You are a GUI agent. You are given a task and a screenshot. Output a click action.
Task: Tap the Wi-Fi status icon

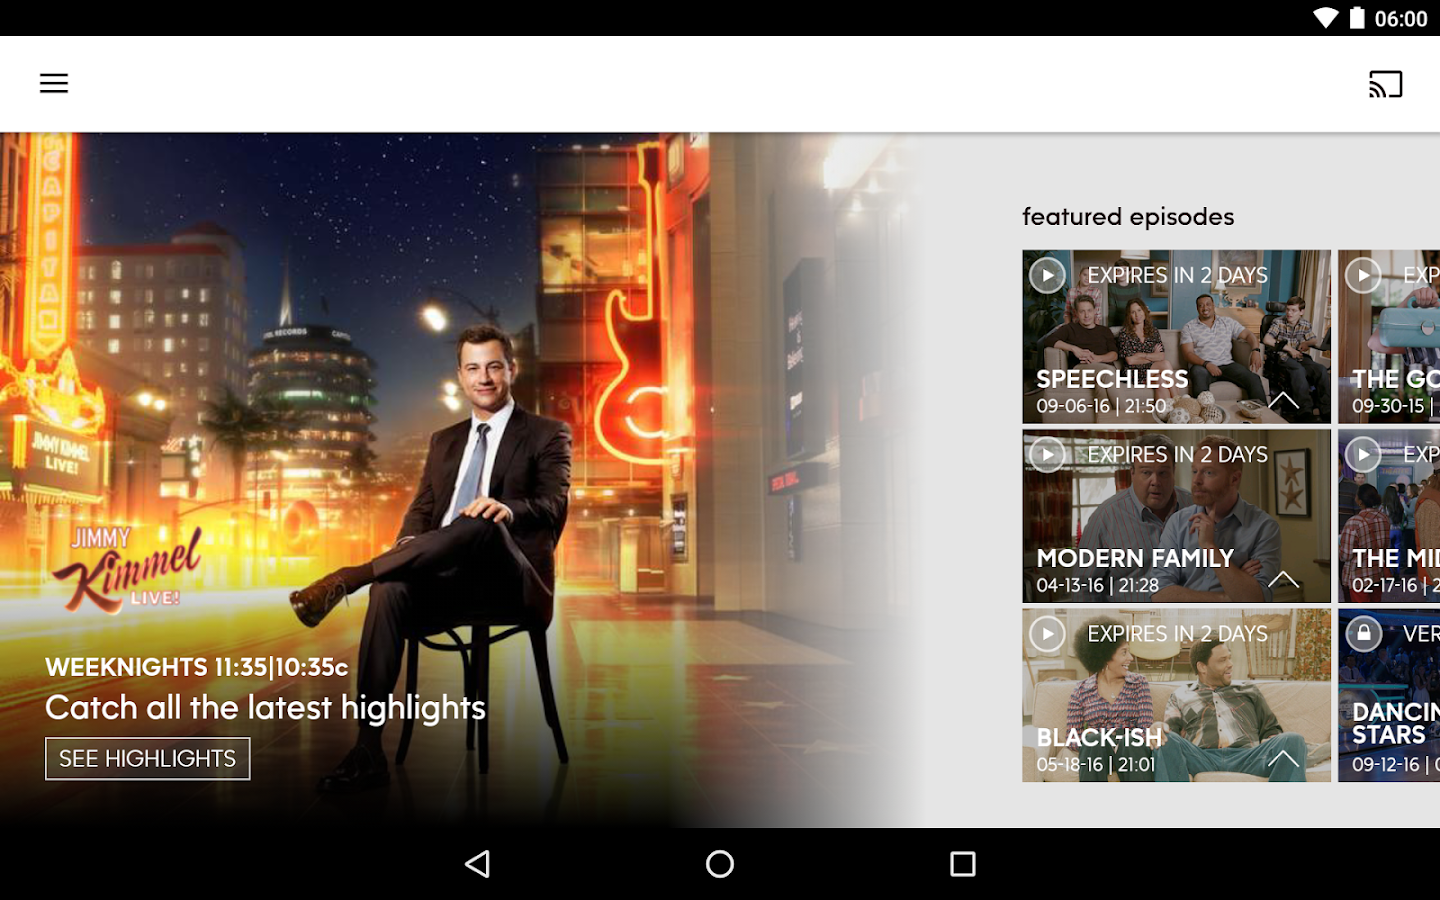(x=1325, y=18)
